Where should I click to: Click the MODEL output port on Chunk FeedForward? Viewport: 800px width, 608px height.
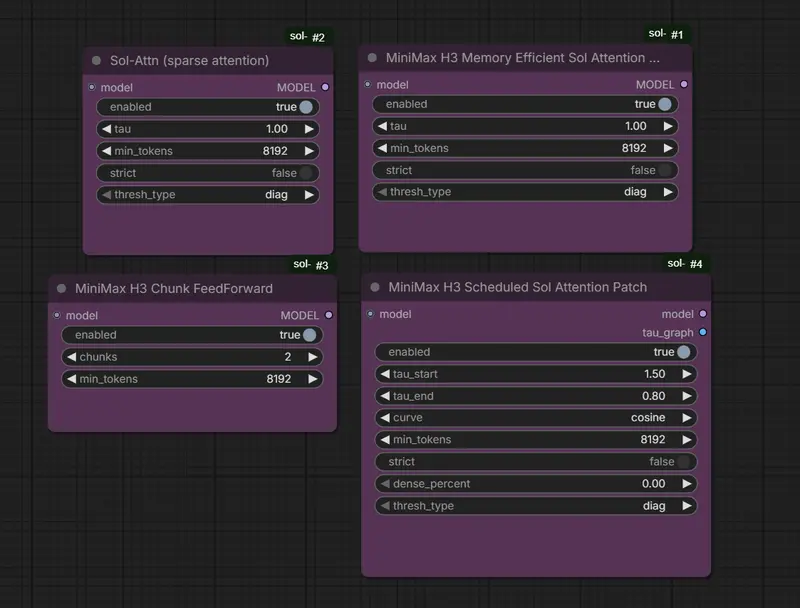(x=329, y=315)
